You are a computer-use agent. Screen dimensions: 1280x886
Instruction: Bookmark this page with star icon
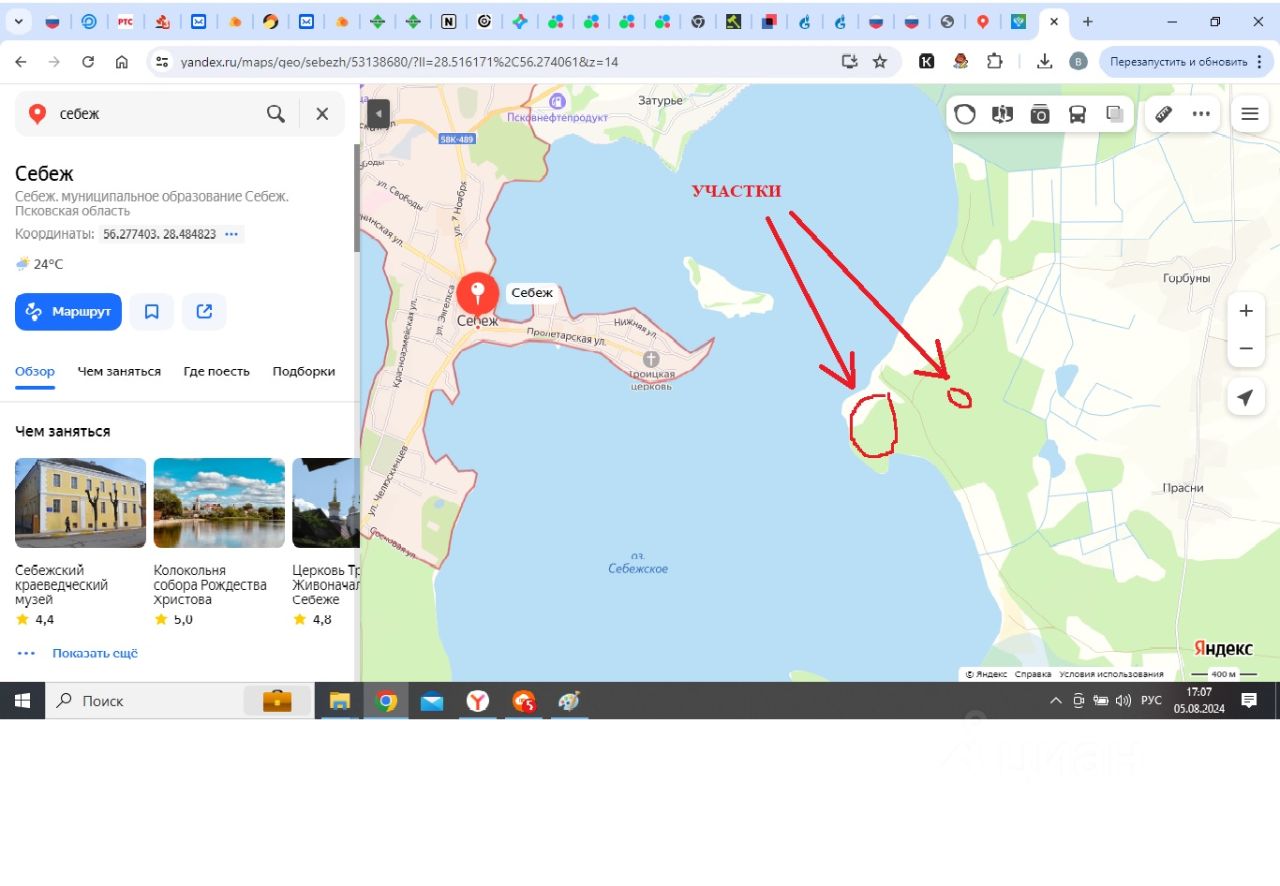(880, 62)
